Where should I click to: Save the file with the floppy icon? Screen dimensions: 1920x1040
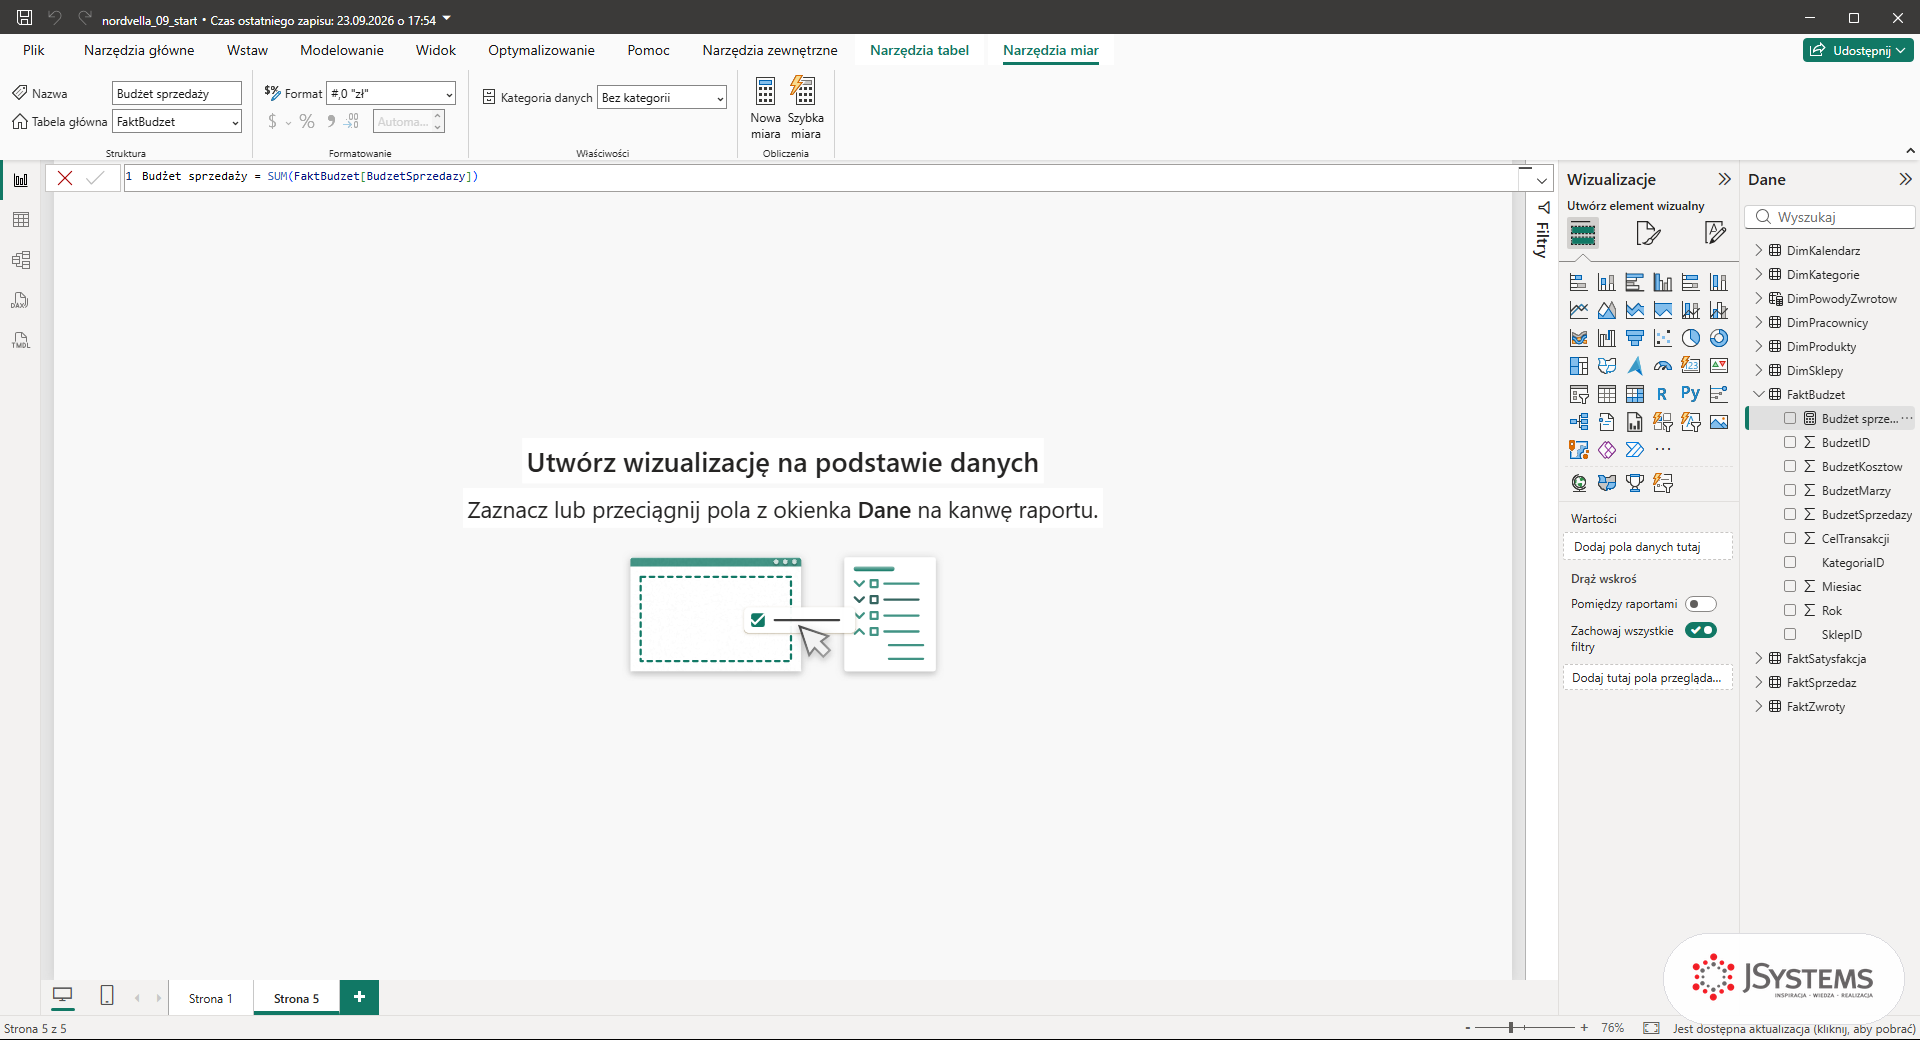pyautogui.click(x=24, y=18)
